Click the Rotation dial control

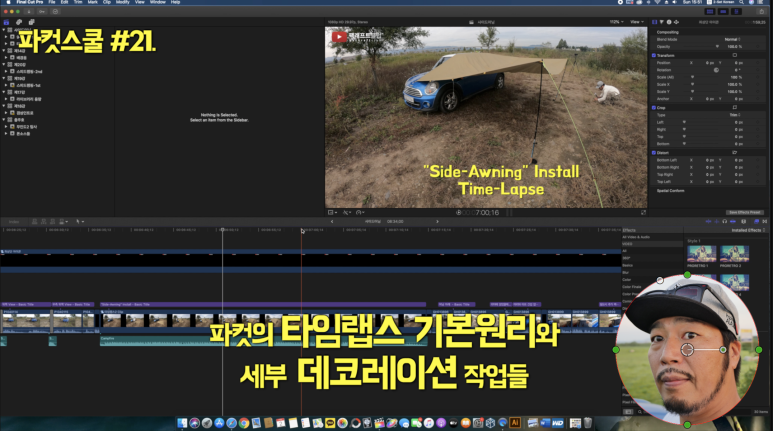coord(716,70)
